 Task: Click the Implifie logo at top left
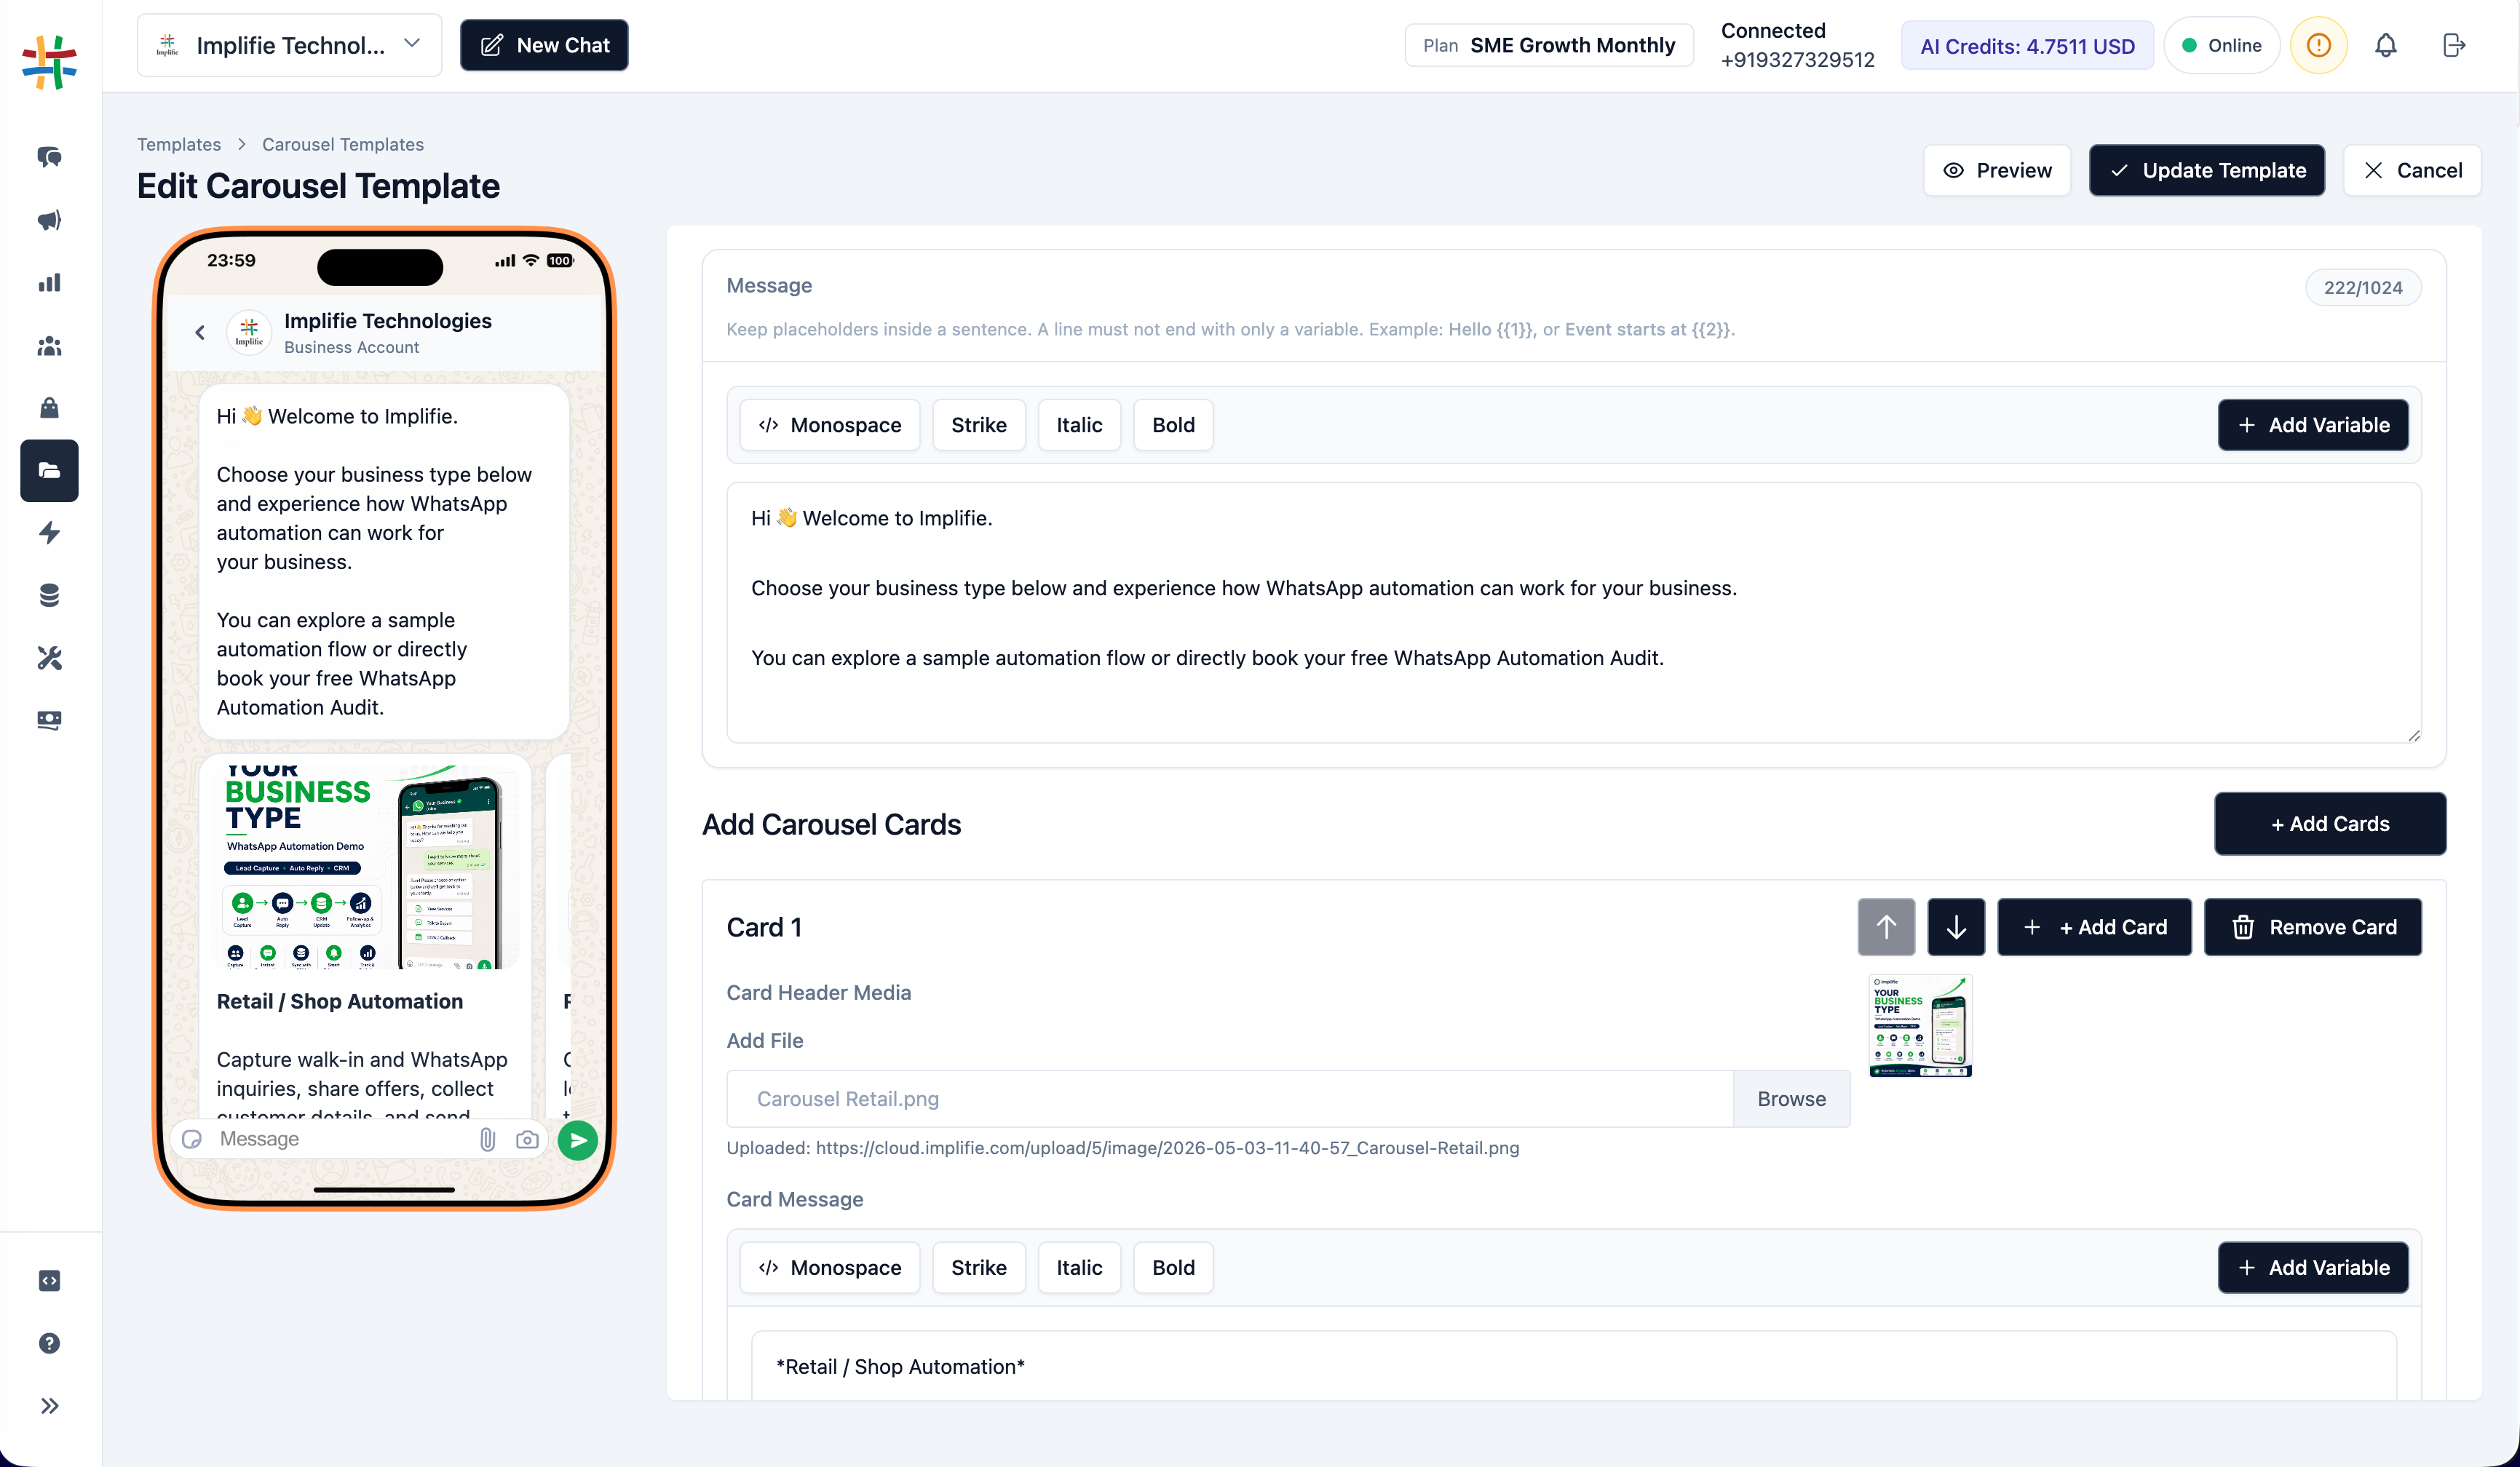tap(49, 62)
